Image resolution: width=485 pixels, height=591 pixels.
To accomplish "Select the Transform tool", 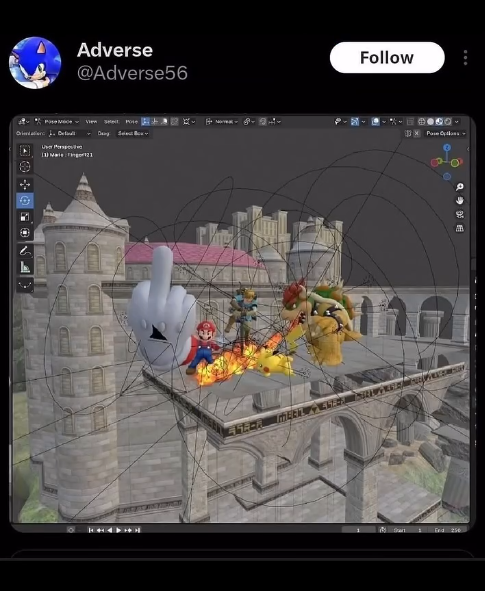I will pos(25,232).
